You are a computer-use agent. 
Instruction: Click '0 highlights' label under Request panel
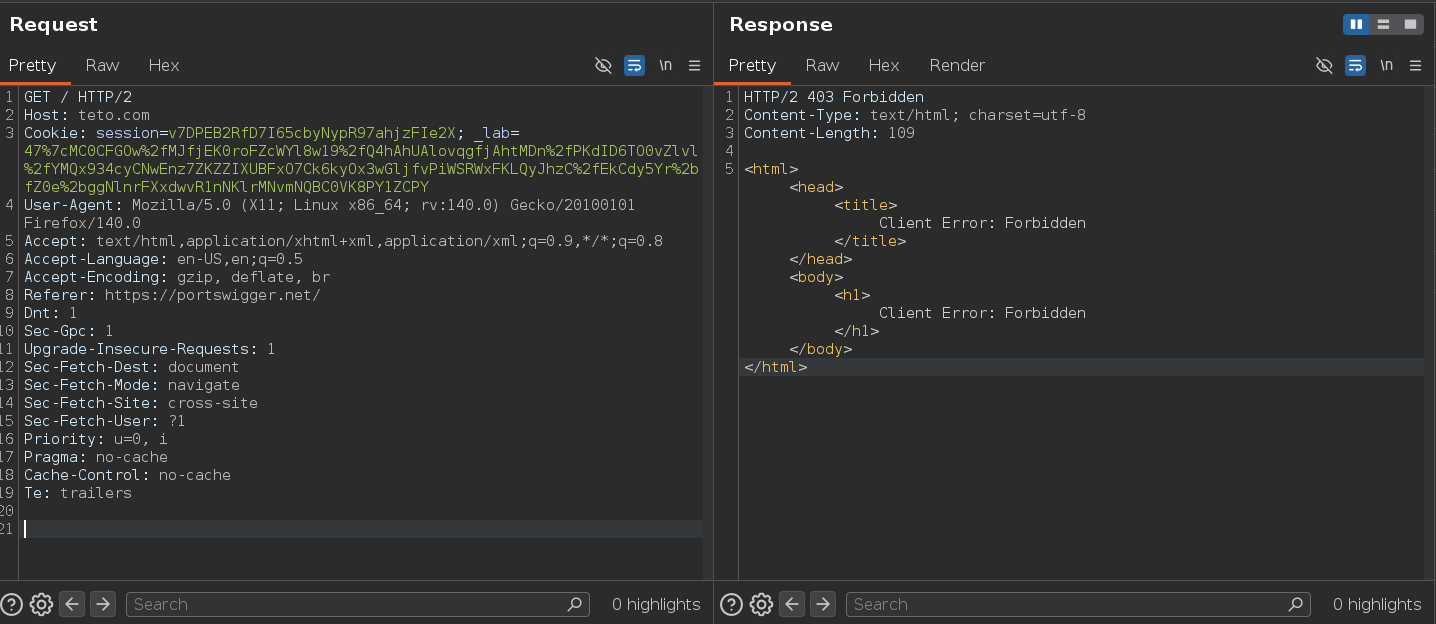656,604
